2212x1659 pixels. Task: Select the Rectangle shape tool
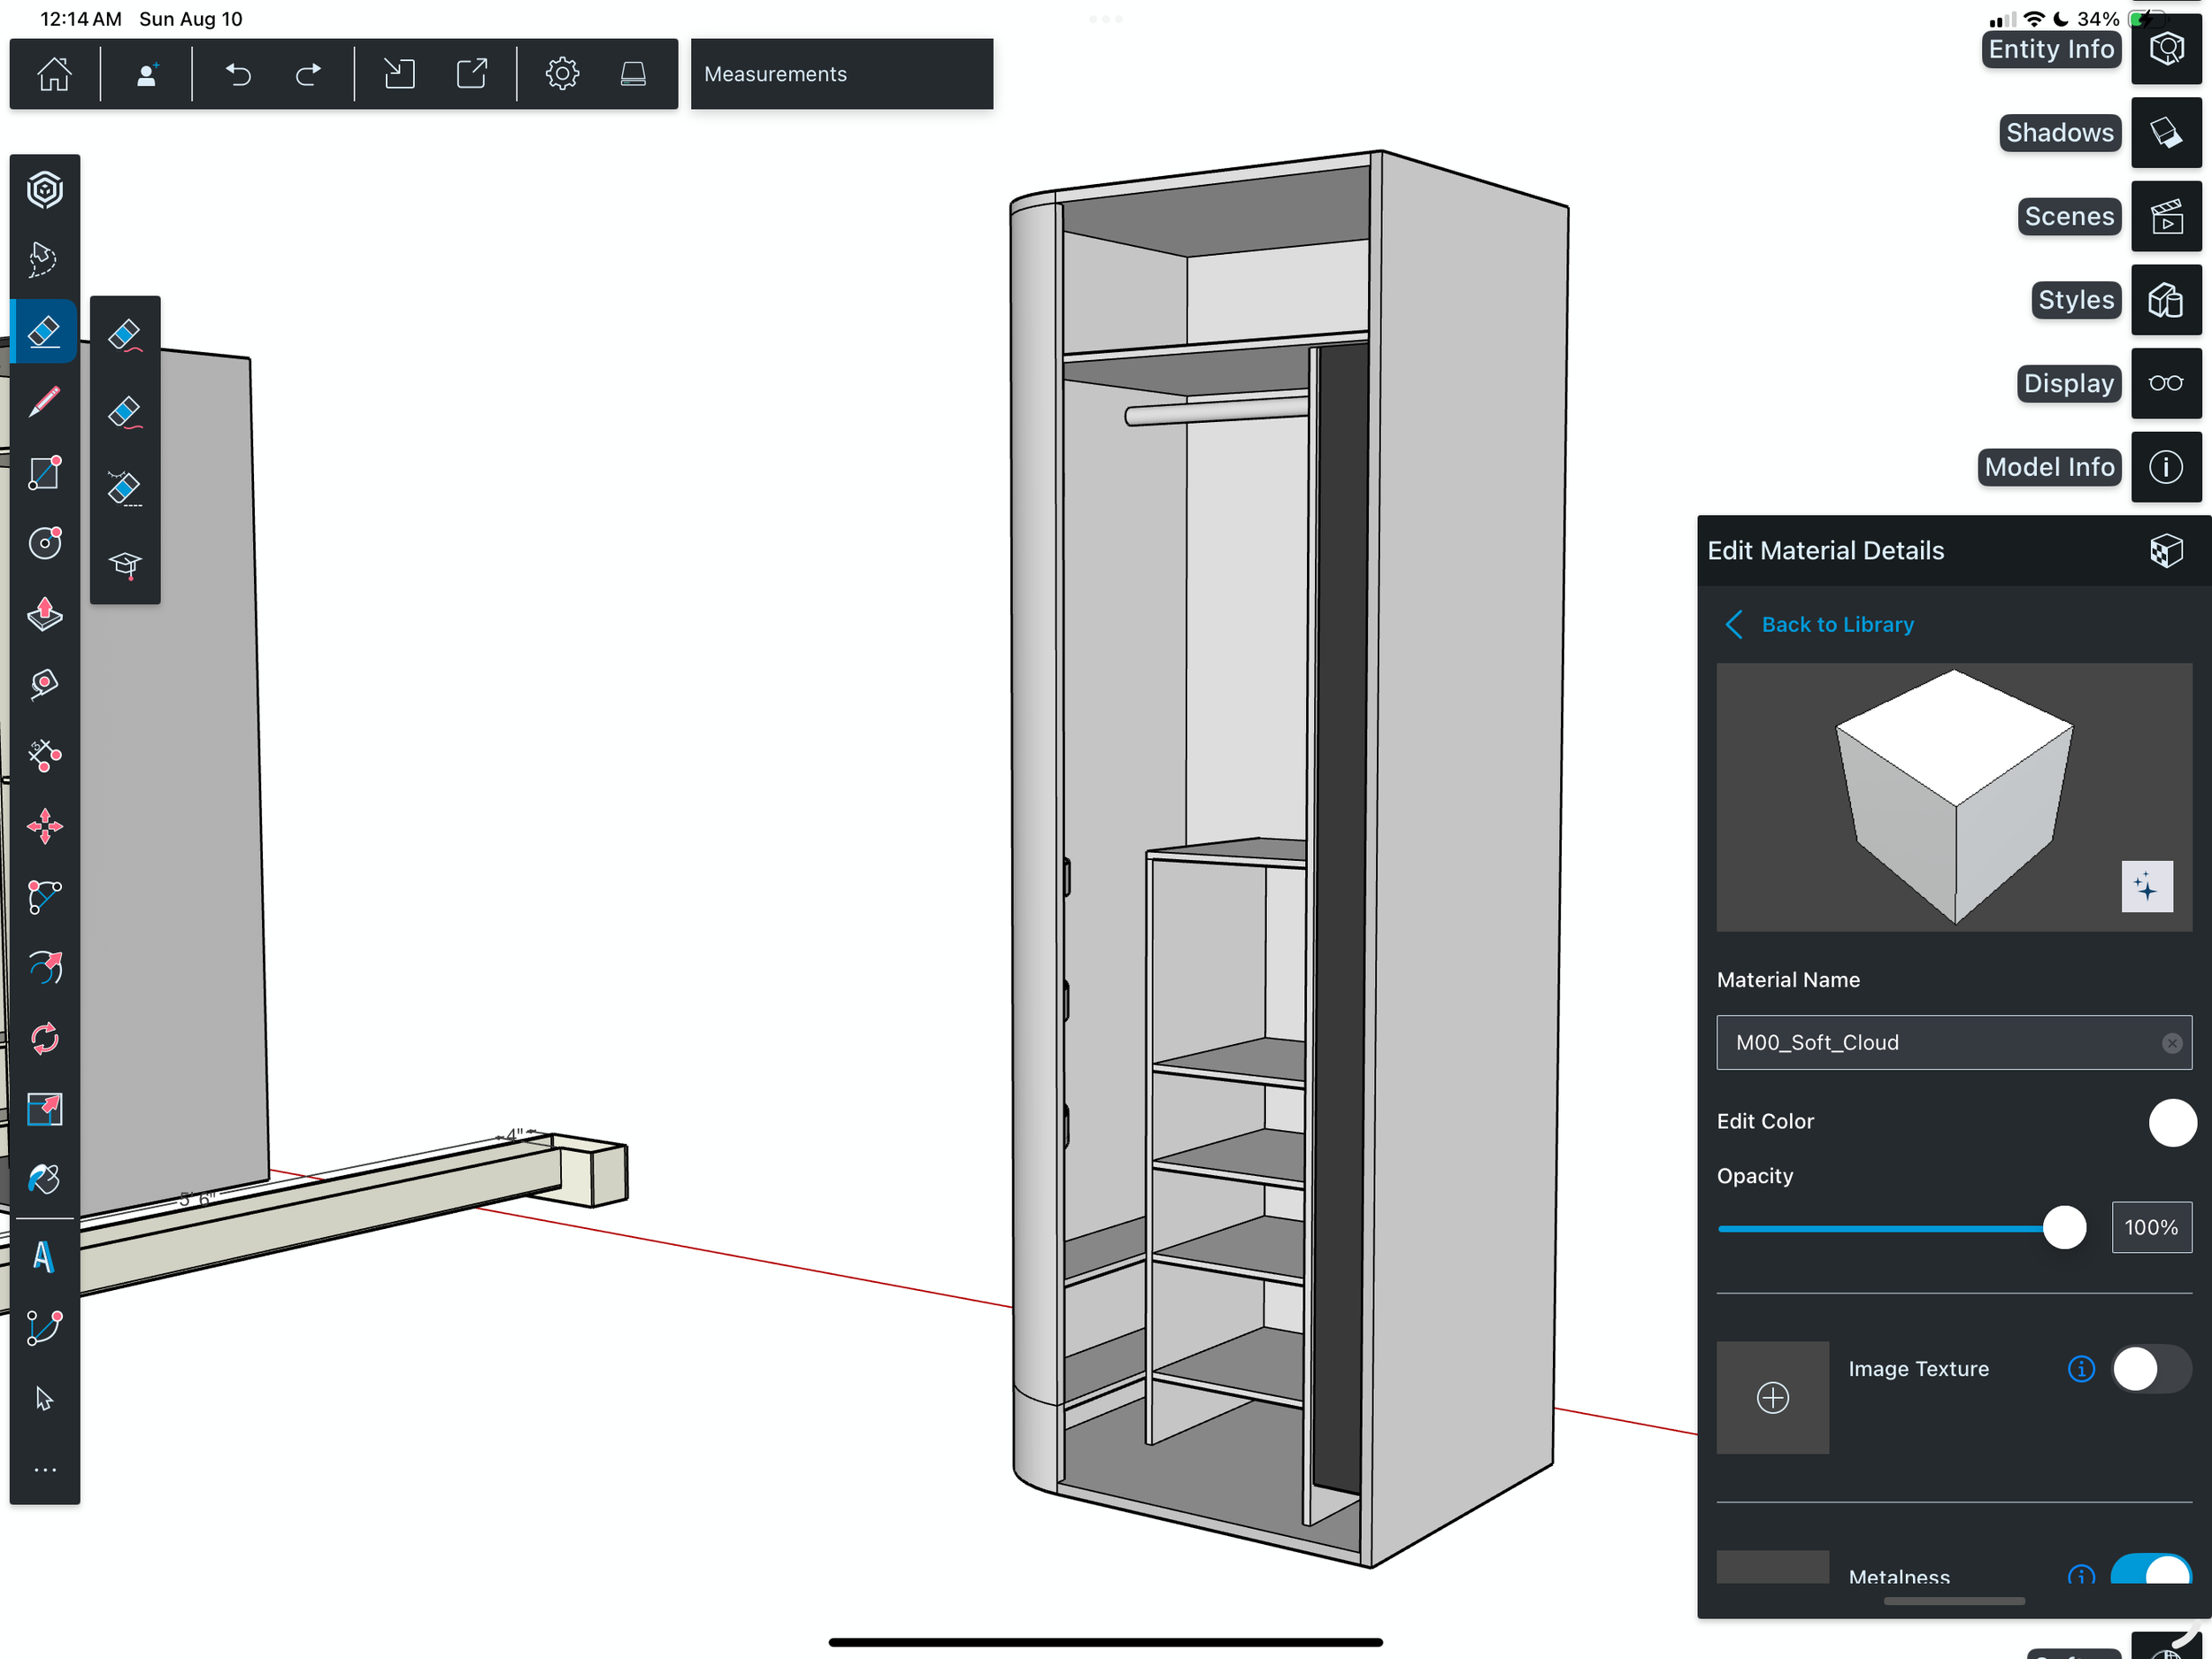coord(45,473)
